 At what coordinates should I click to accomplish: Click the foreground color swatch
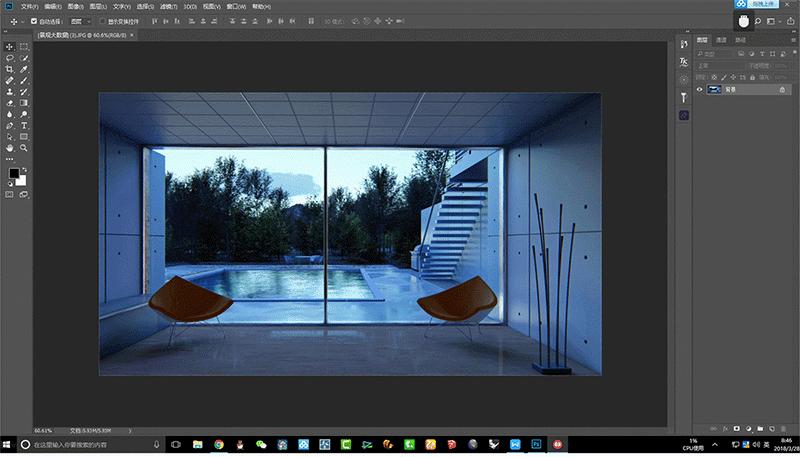[x=14, y=173]
